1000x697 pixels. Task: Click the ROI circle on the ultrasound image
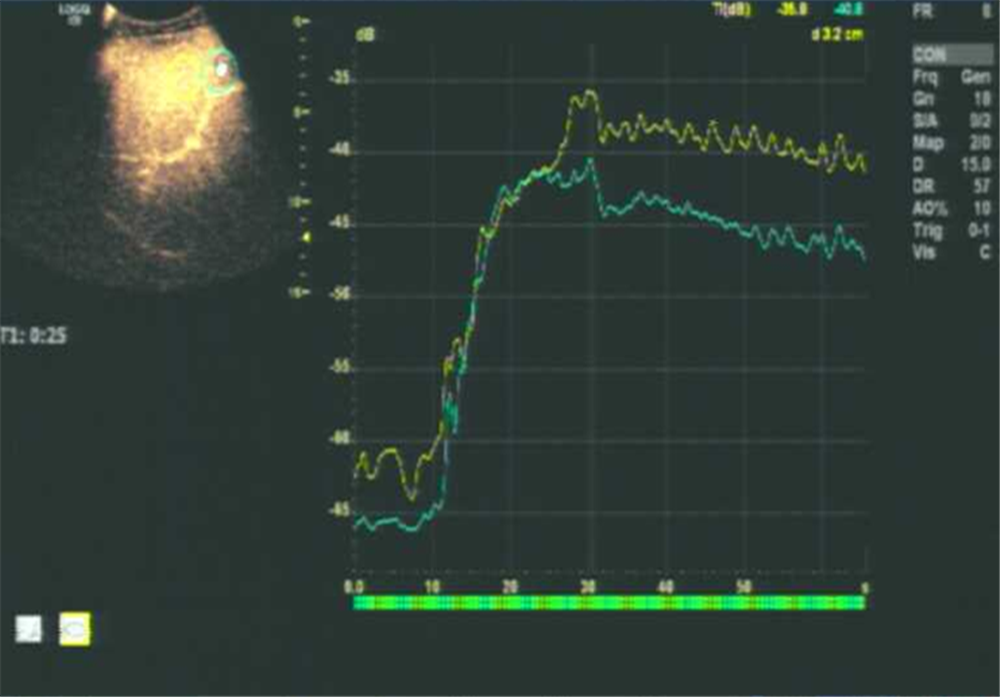point(224,70)
